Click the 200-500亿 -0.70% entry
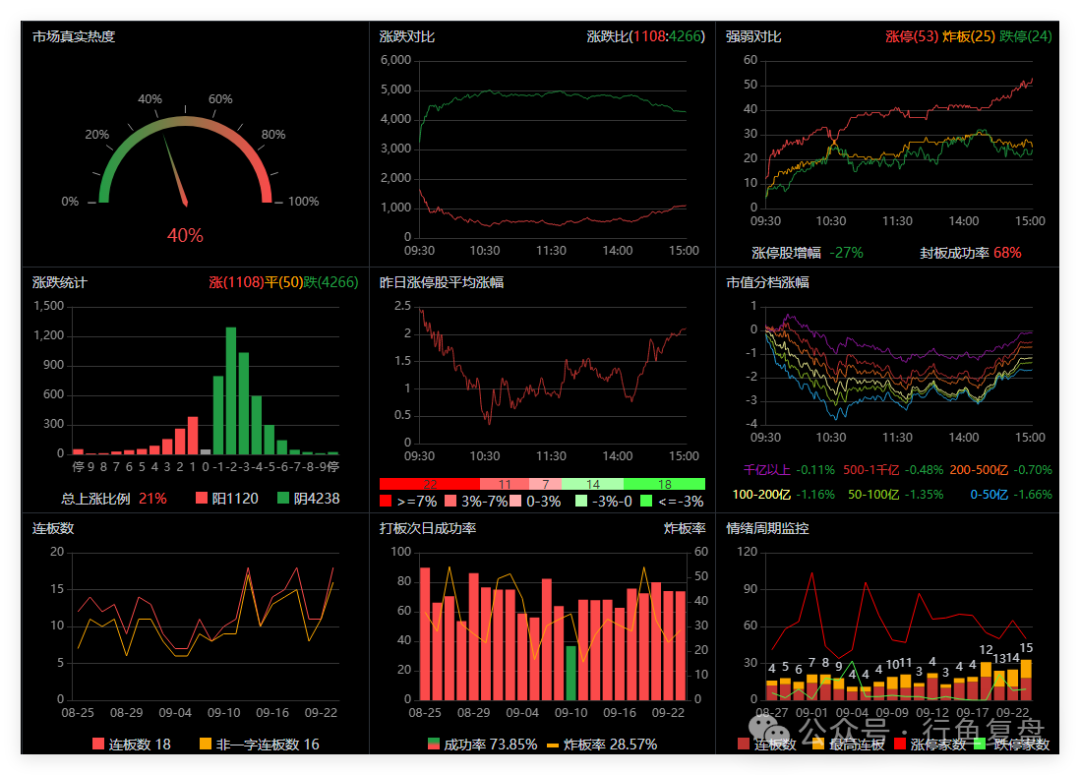This screenshot has height=775, width=1080. tap(1001, 470)
